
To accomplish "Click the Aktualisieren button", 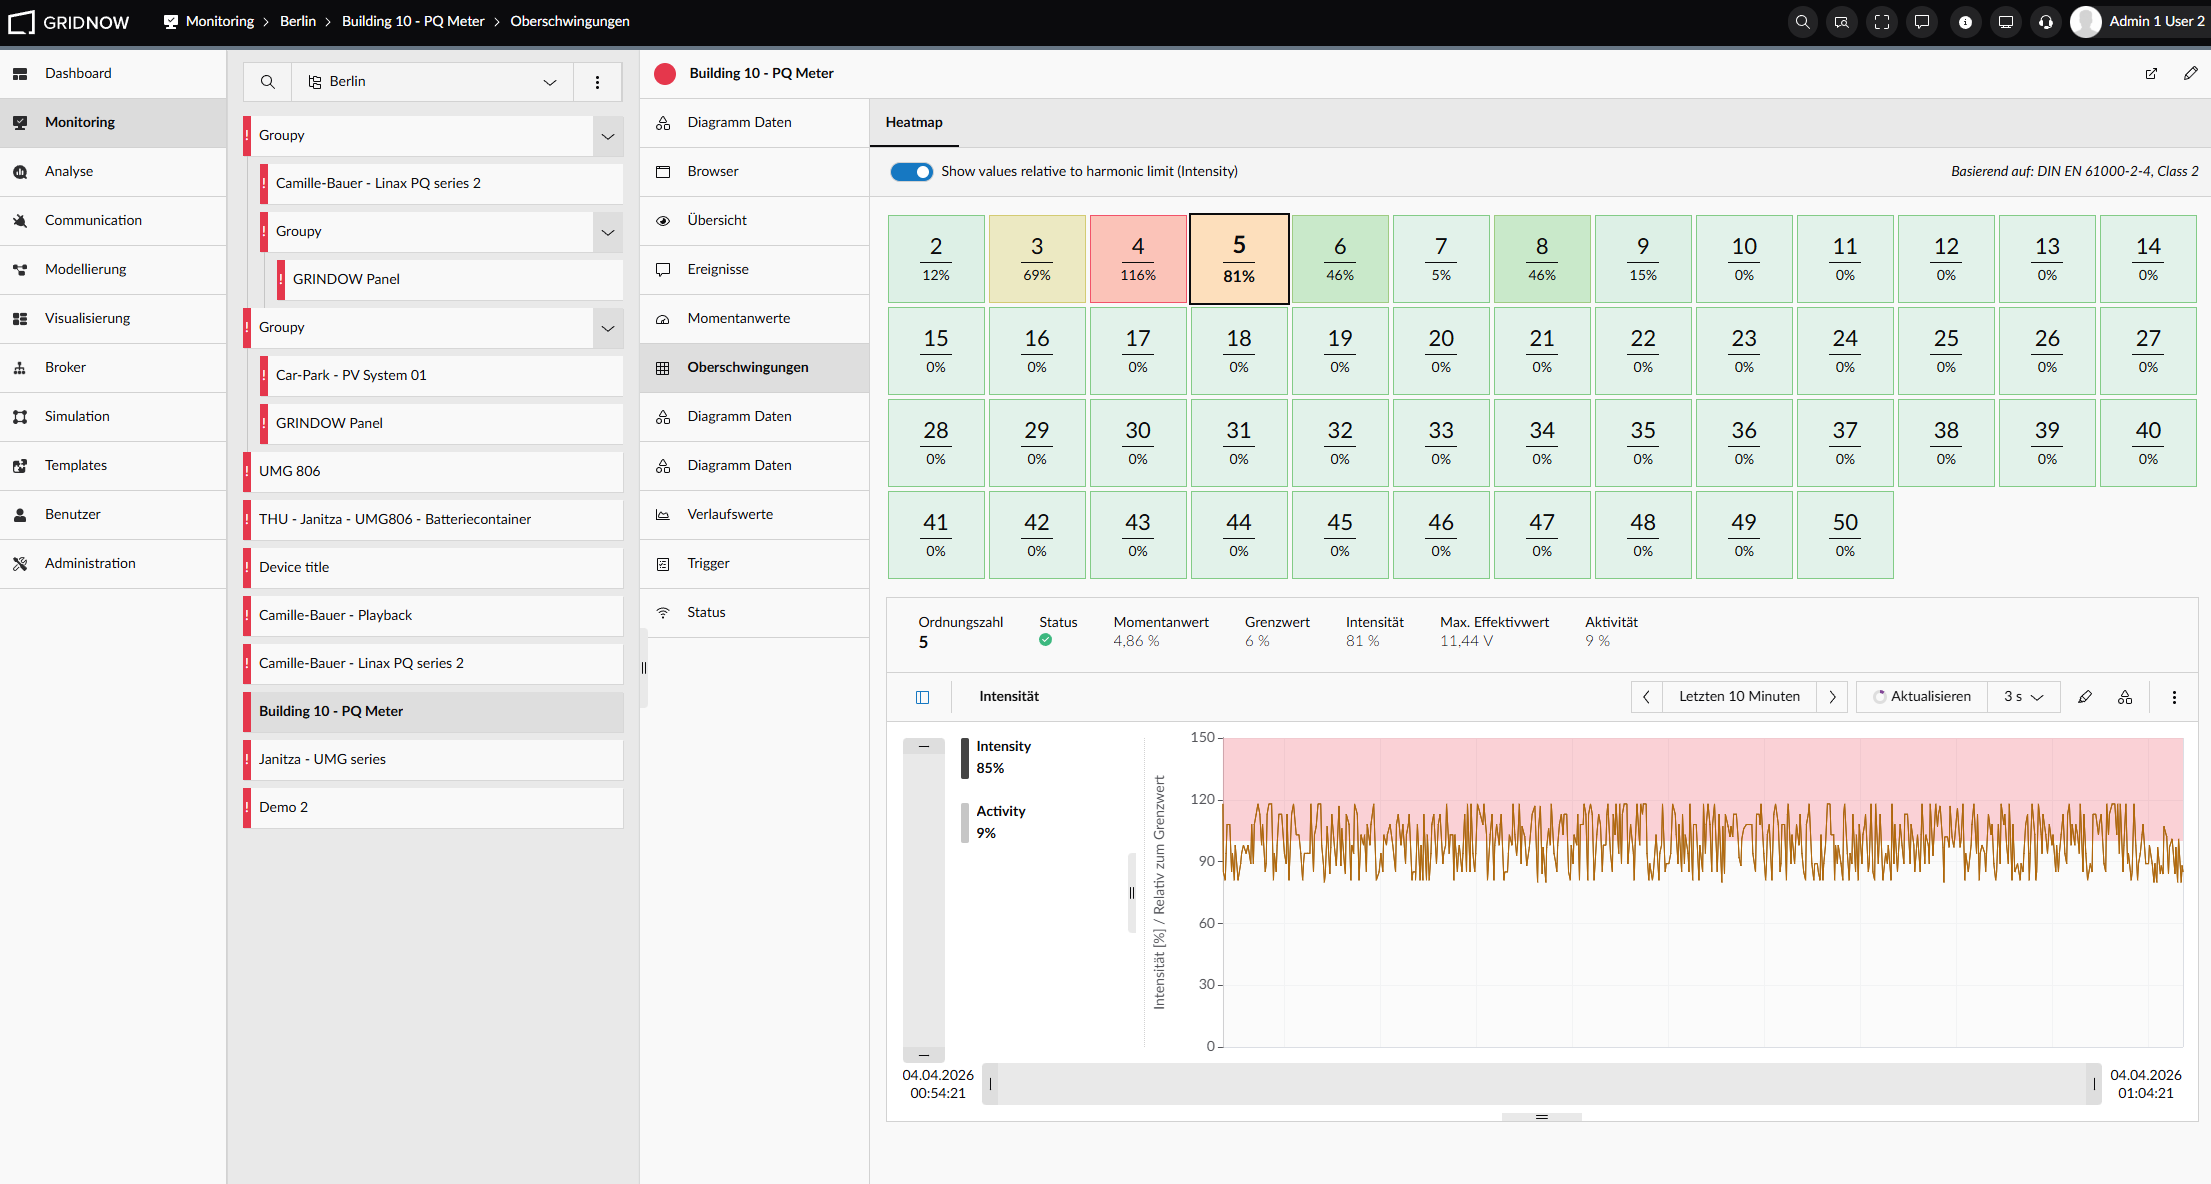I will 1921,697.
